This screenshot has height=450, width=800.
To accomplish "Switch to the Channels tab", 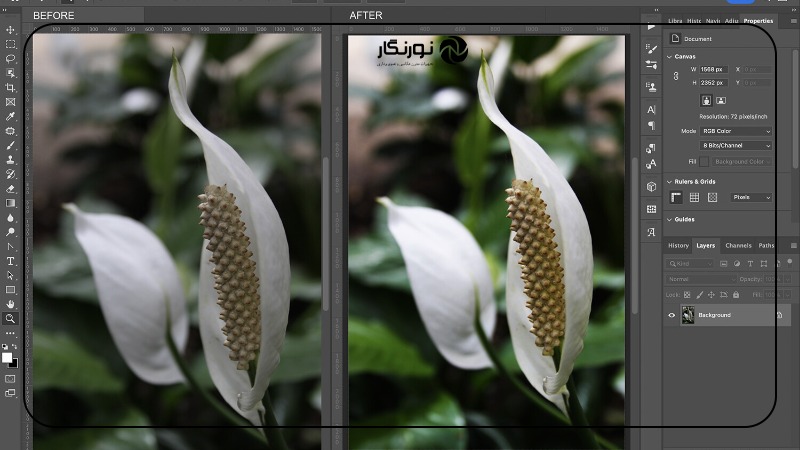I will pos(738,245).
